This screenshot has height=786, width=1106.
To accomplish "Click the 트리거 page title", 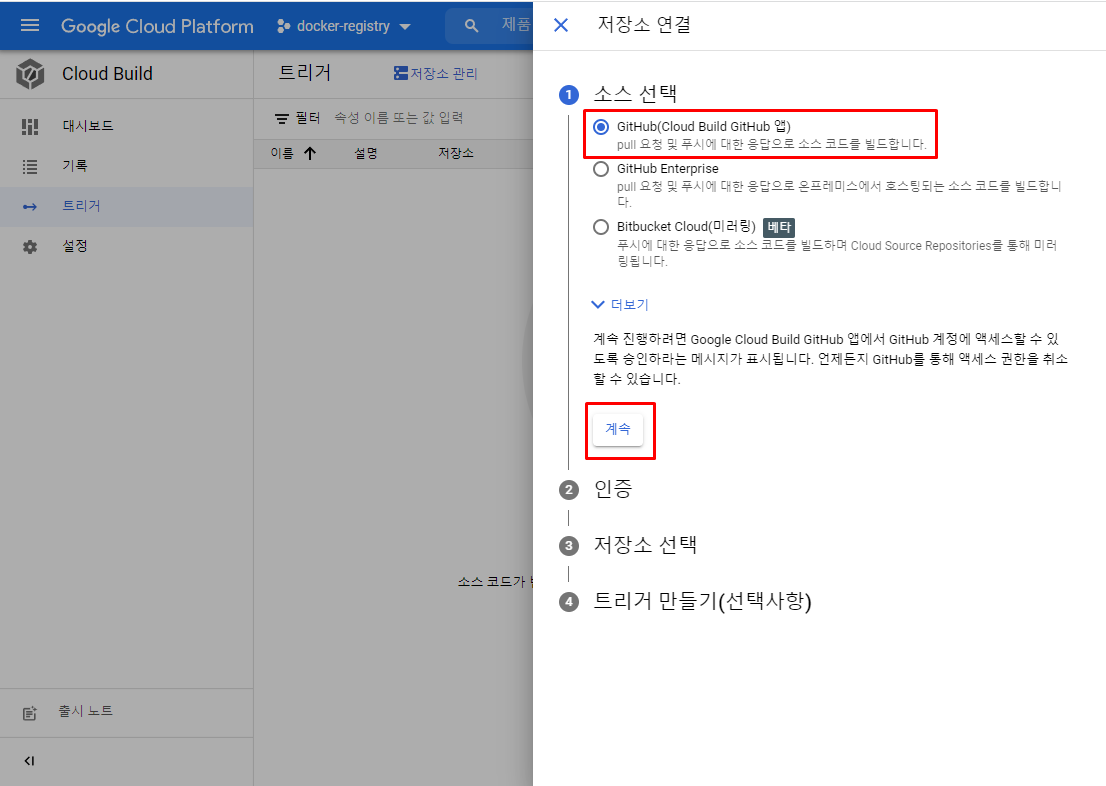I will click(305, 72).
